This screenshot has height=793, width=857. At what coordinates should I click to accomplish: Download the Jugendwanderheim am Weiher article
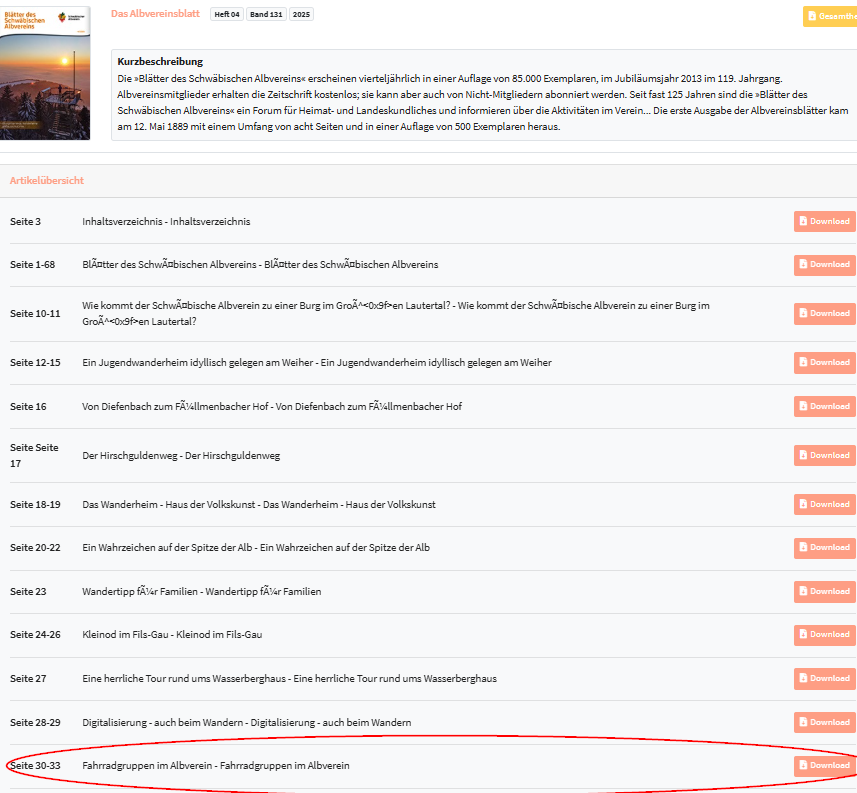[824, 362]
